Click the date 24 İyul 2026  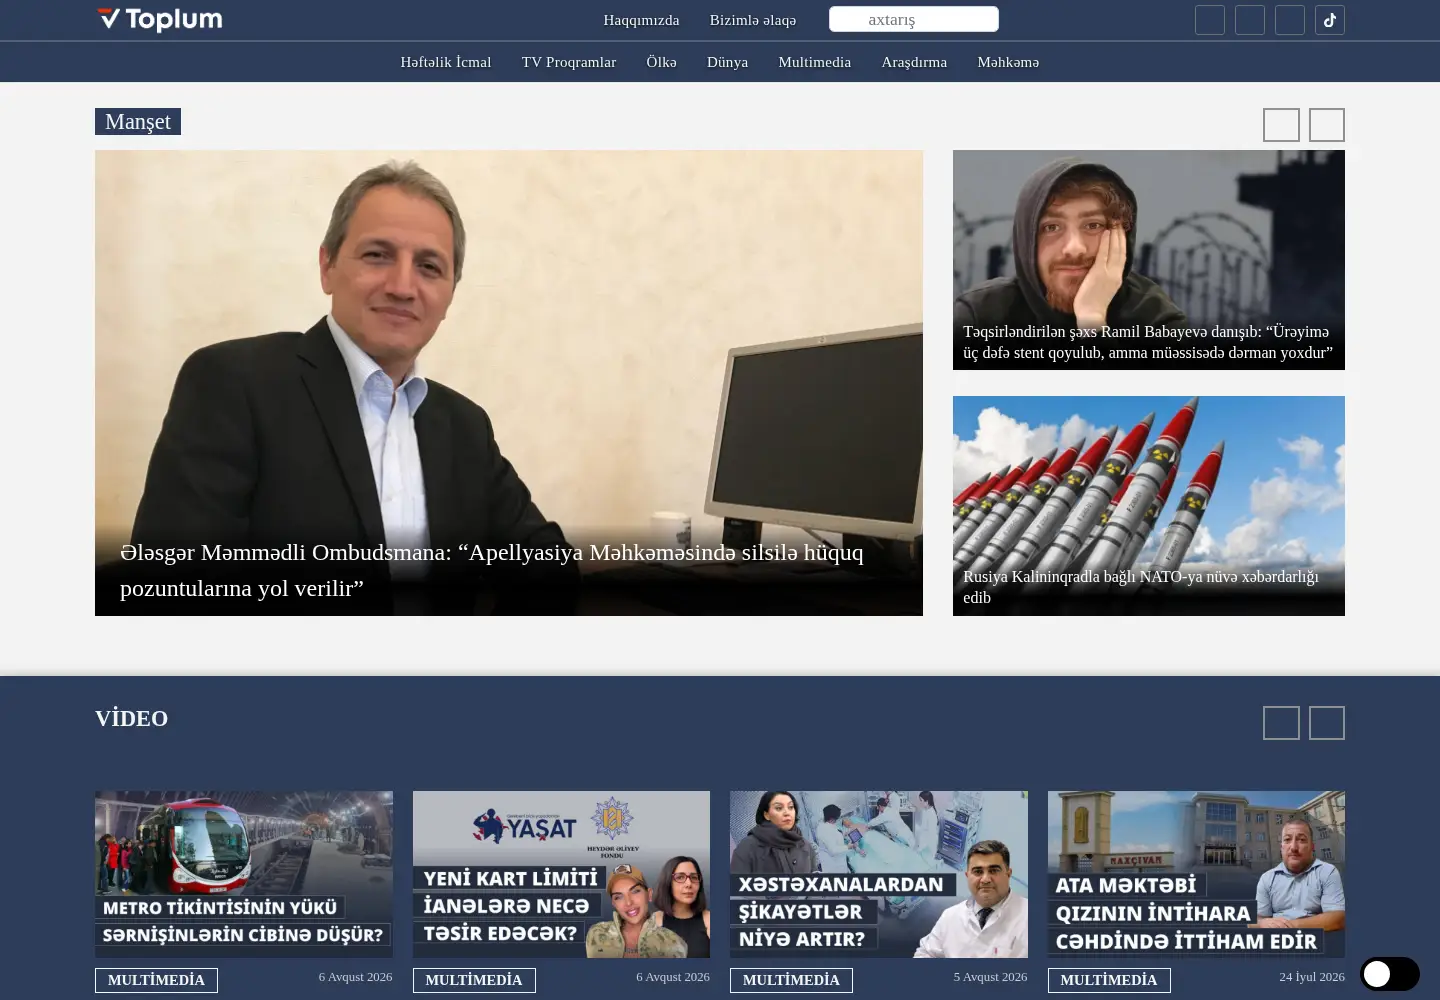pyautogui.click(x=1312, y=977)
